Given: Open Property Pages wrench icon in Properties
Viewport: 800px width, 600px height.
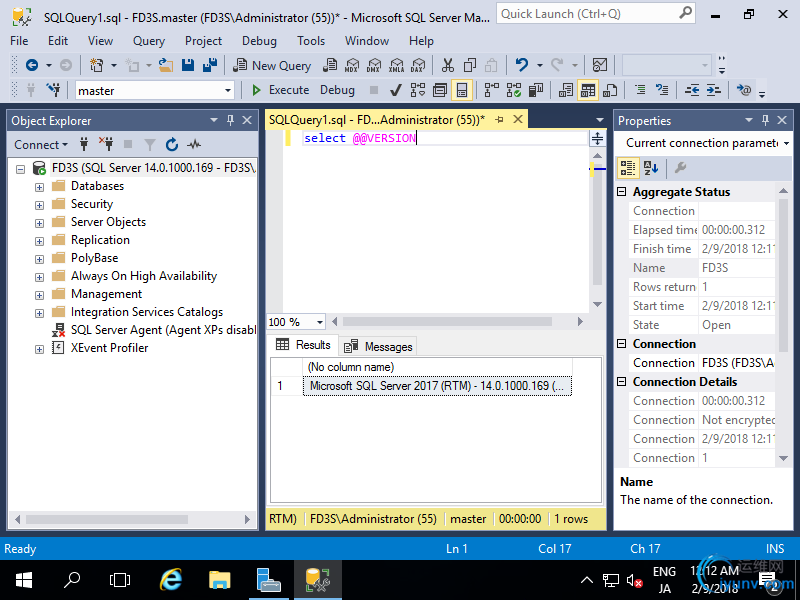Looking at the screenshot, I should pos(680,168).
